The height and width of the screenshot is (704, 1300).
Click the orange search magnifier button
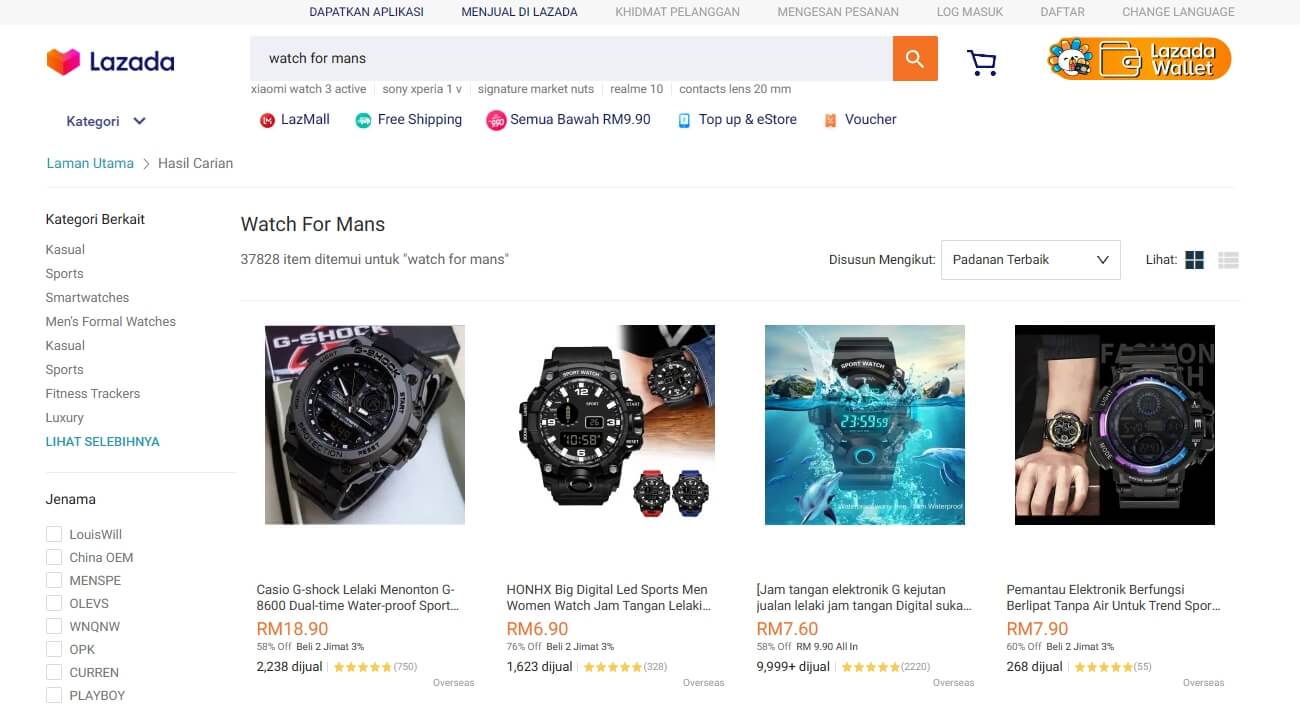point(915,58)
